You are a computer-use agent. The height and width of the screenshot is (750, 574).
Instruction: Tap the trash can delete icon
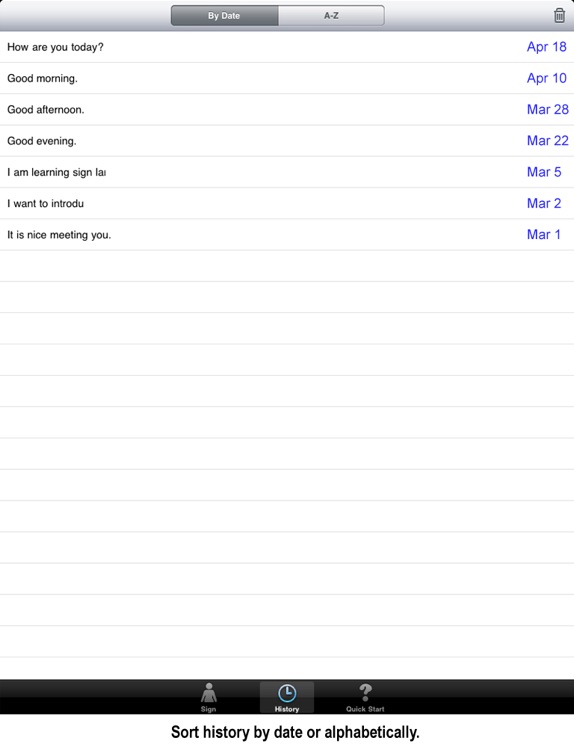(559, 15)
